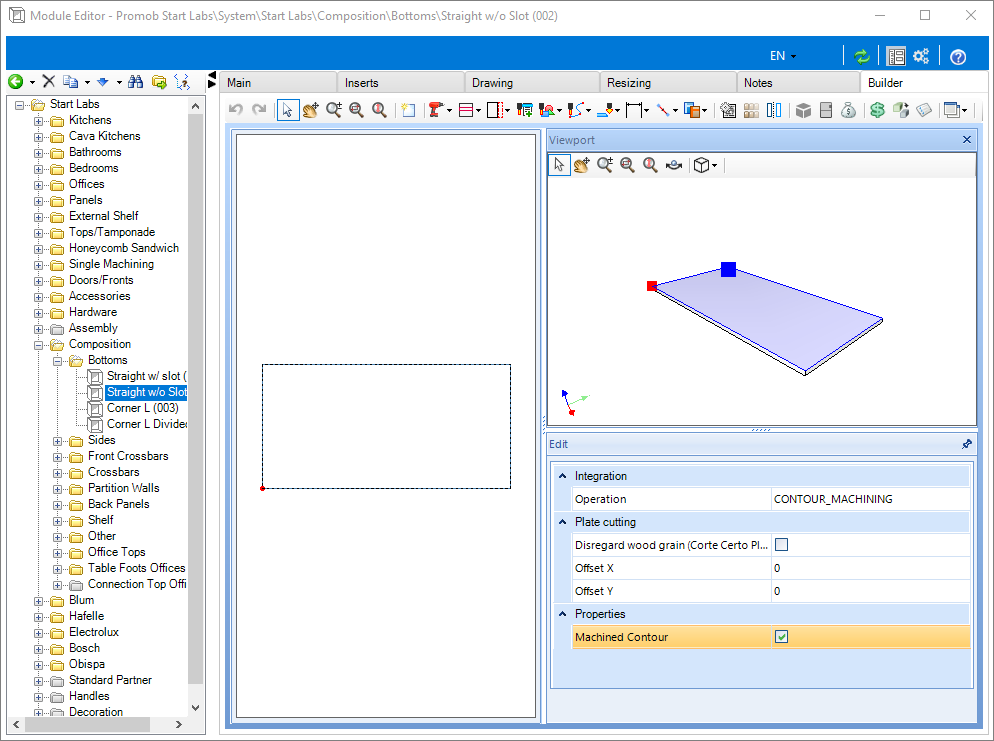
Task: Collapse the Plate cutting section
Action: point(562,522)
